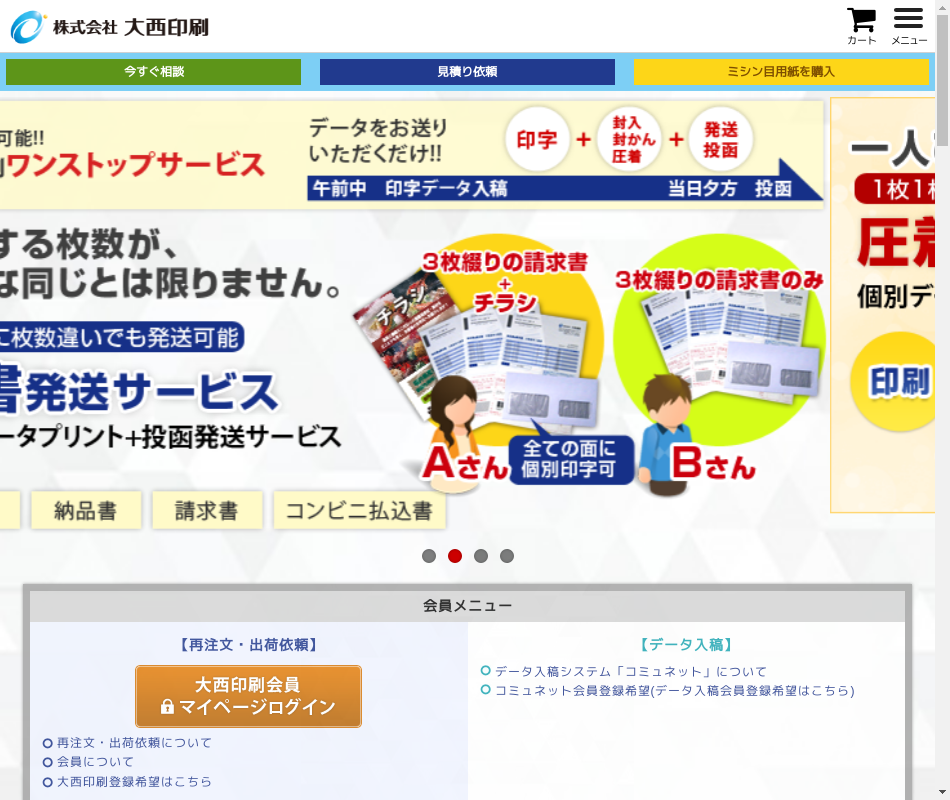Click the blue 見積り依頼 button

467,72
